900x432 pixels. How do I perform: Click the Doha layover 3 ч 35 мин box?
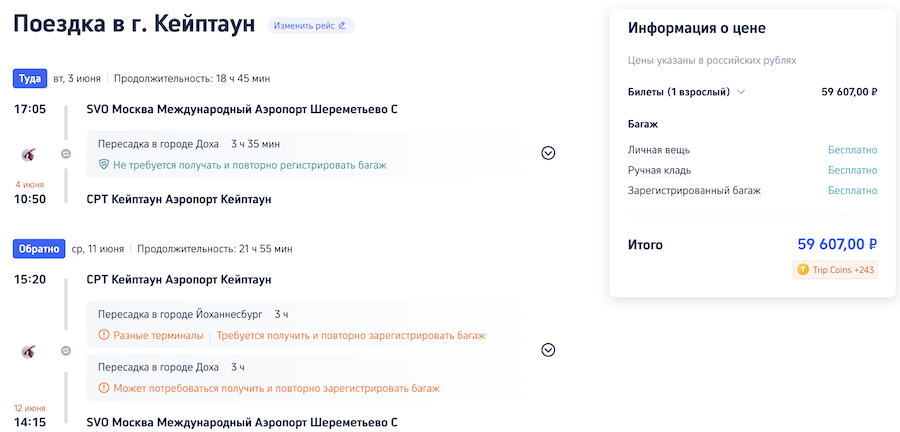(300, 154)
